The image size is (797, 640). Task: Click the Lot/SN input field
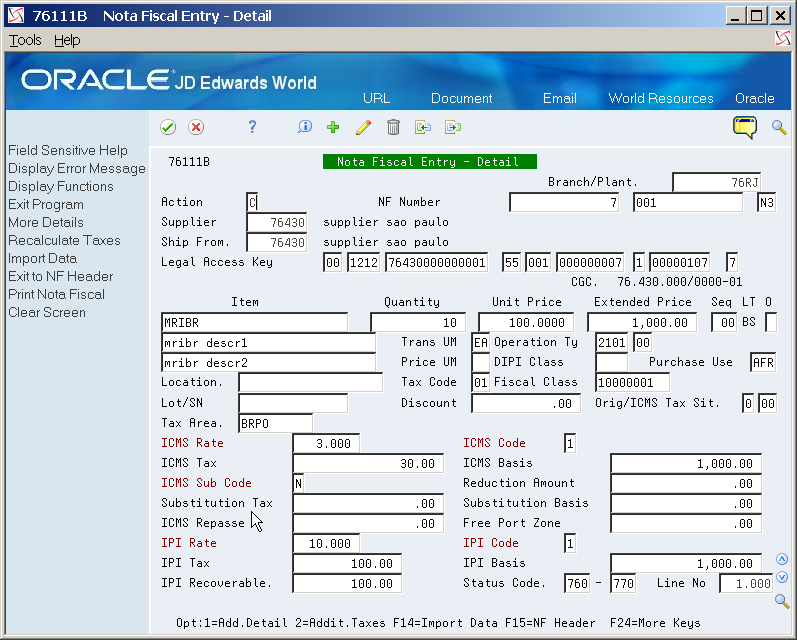(293, 403)
